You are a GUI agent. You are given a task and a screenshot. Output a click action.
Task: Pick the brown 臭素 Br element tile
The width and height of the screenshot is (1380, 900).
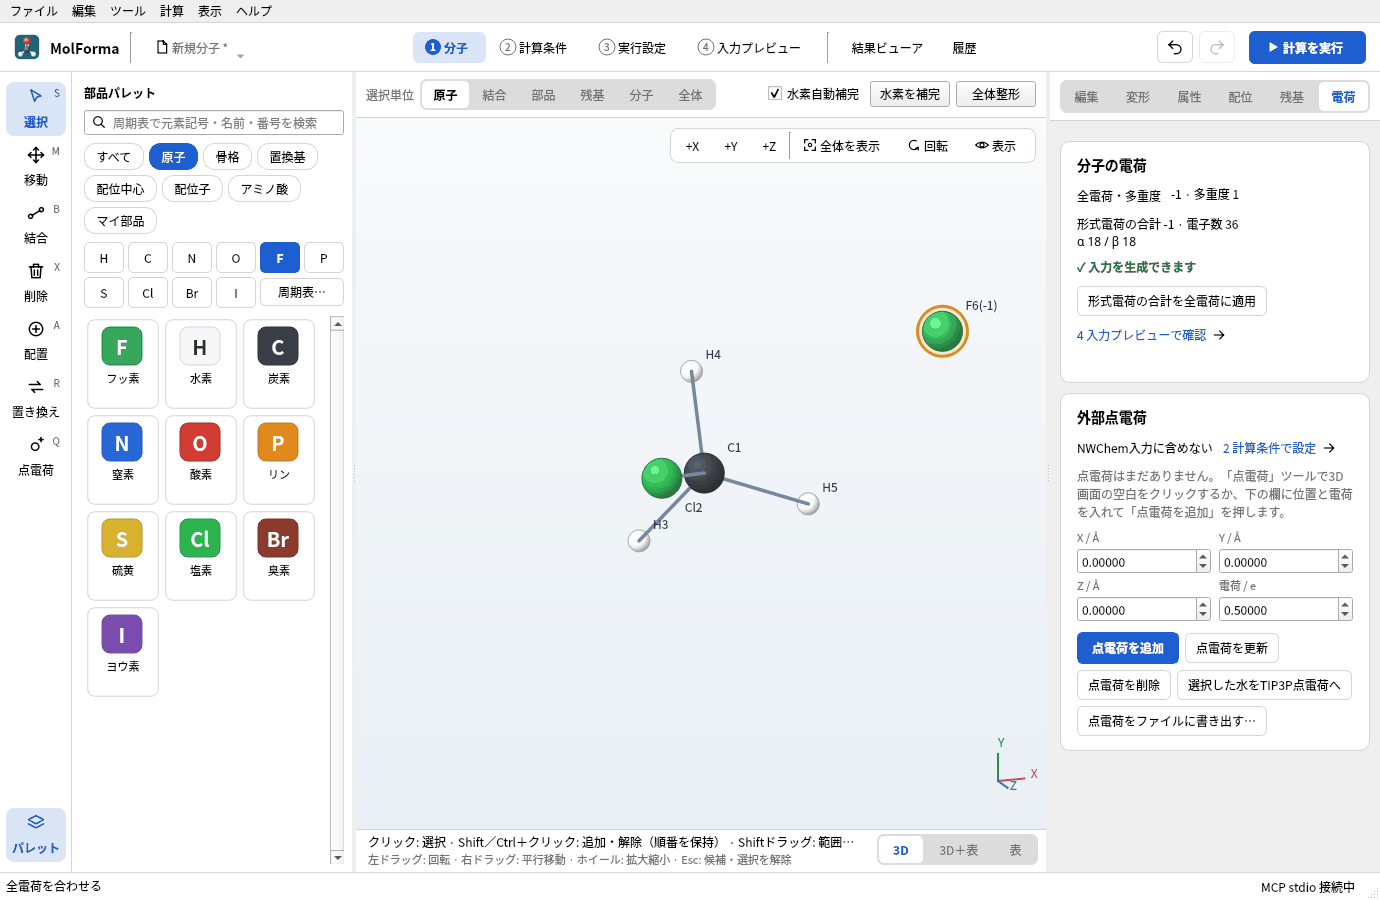tap(278, 555)
